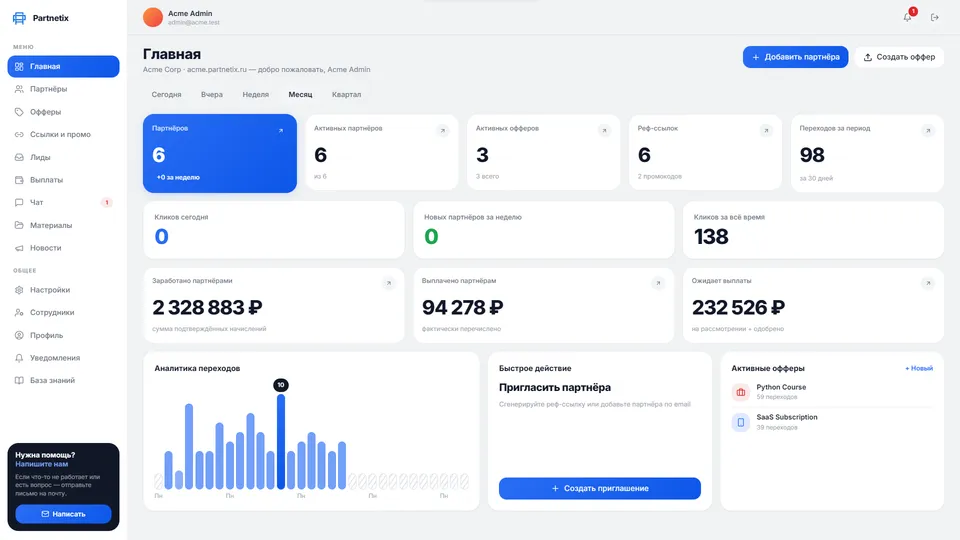The height and width of the screenshot is (540, 960).
Task: Click the 94 278 ₽ paid amount
Action: click(463, 307)
